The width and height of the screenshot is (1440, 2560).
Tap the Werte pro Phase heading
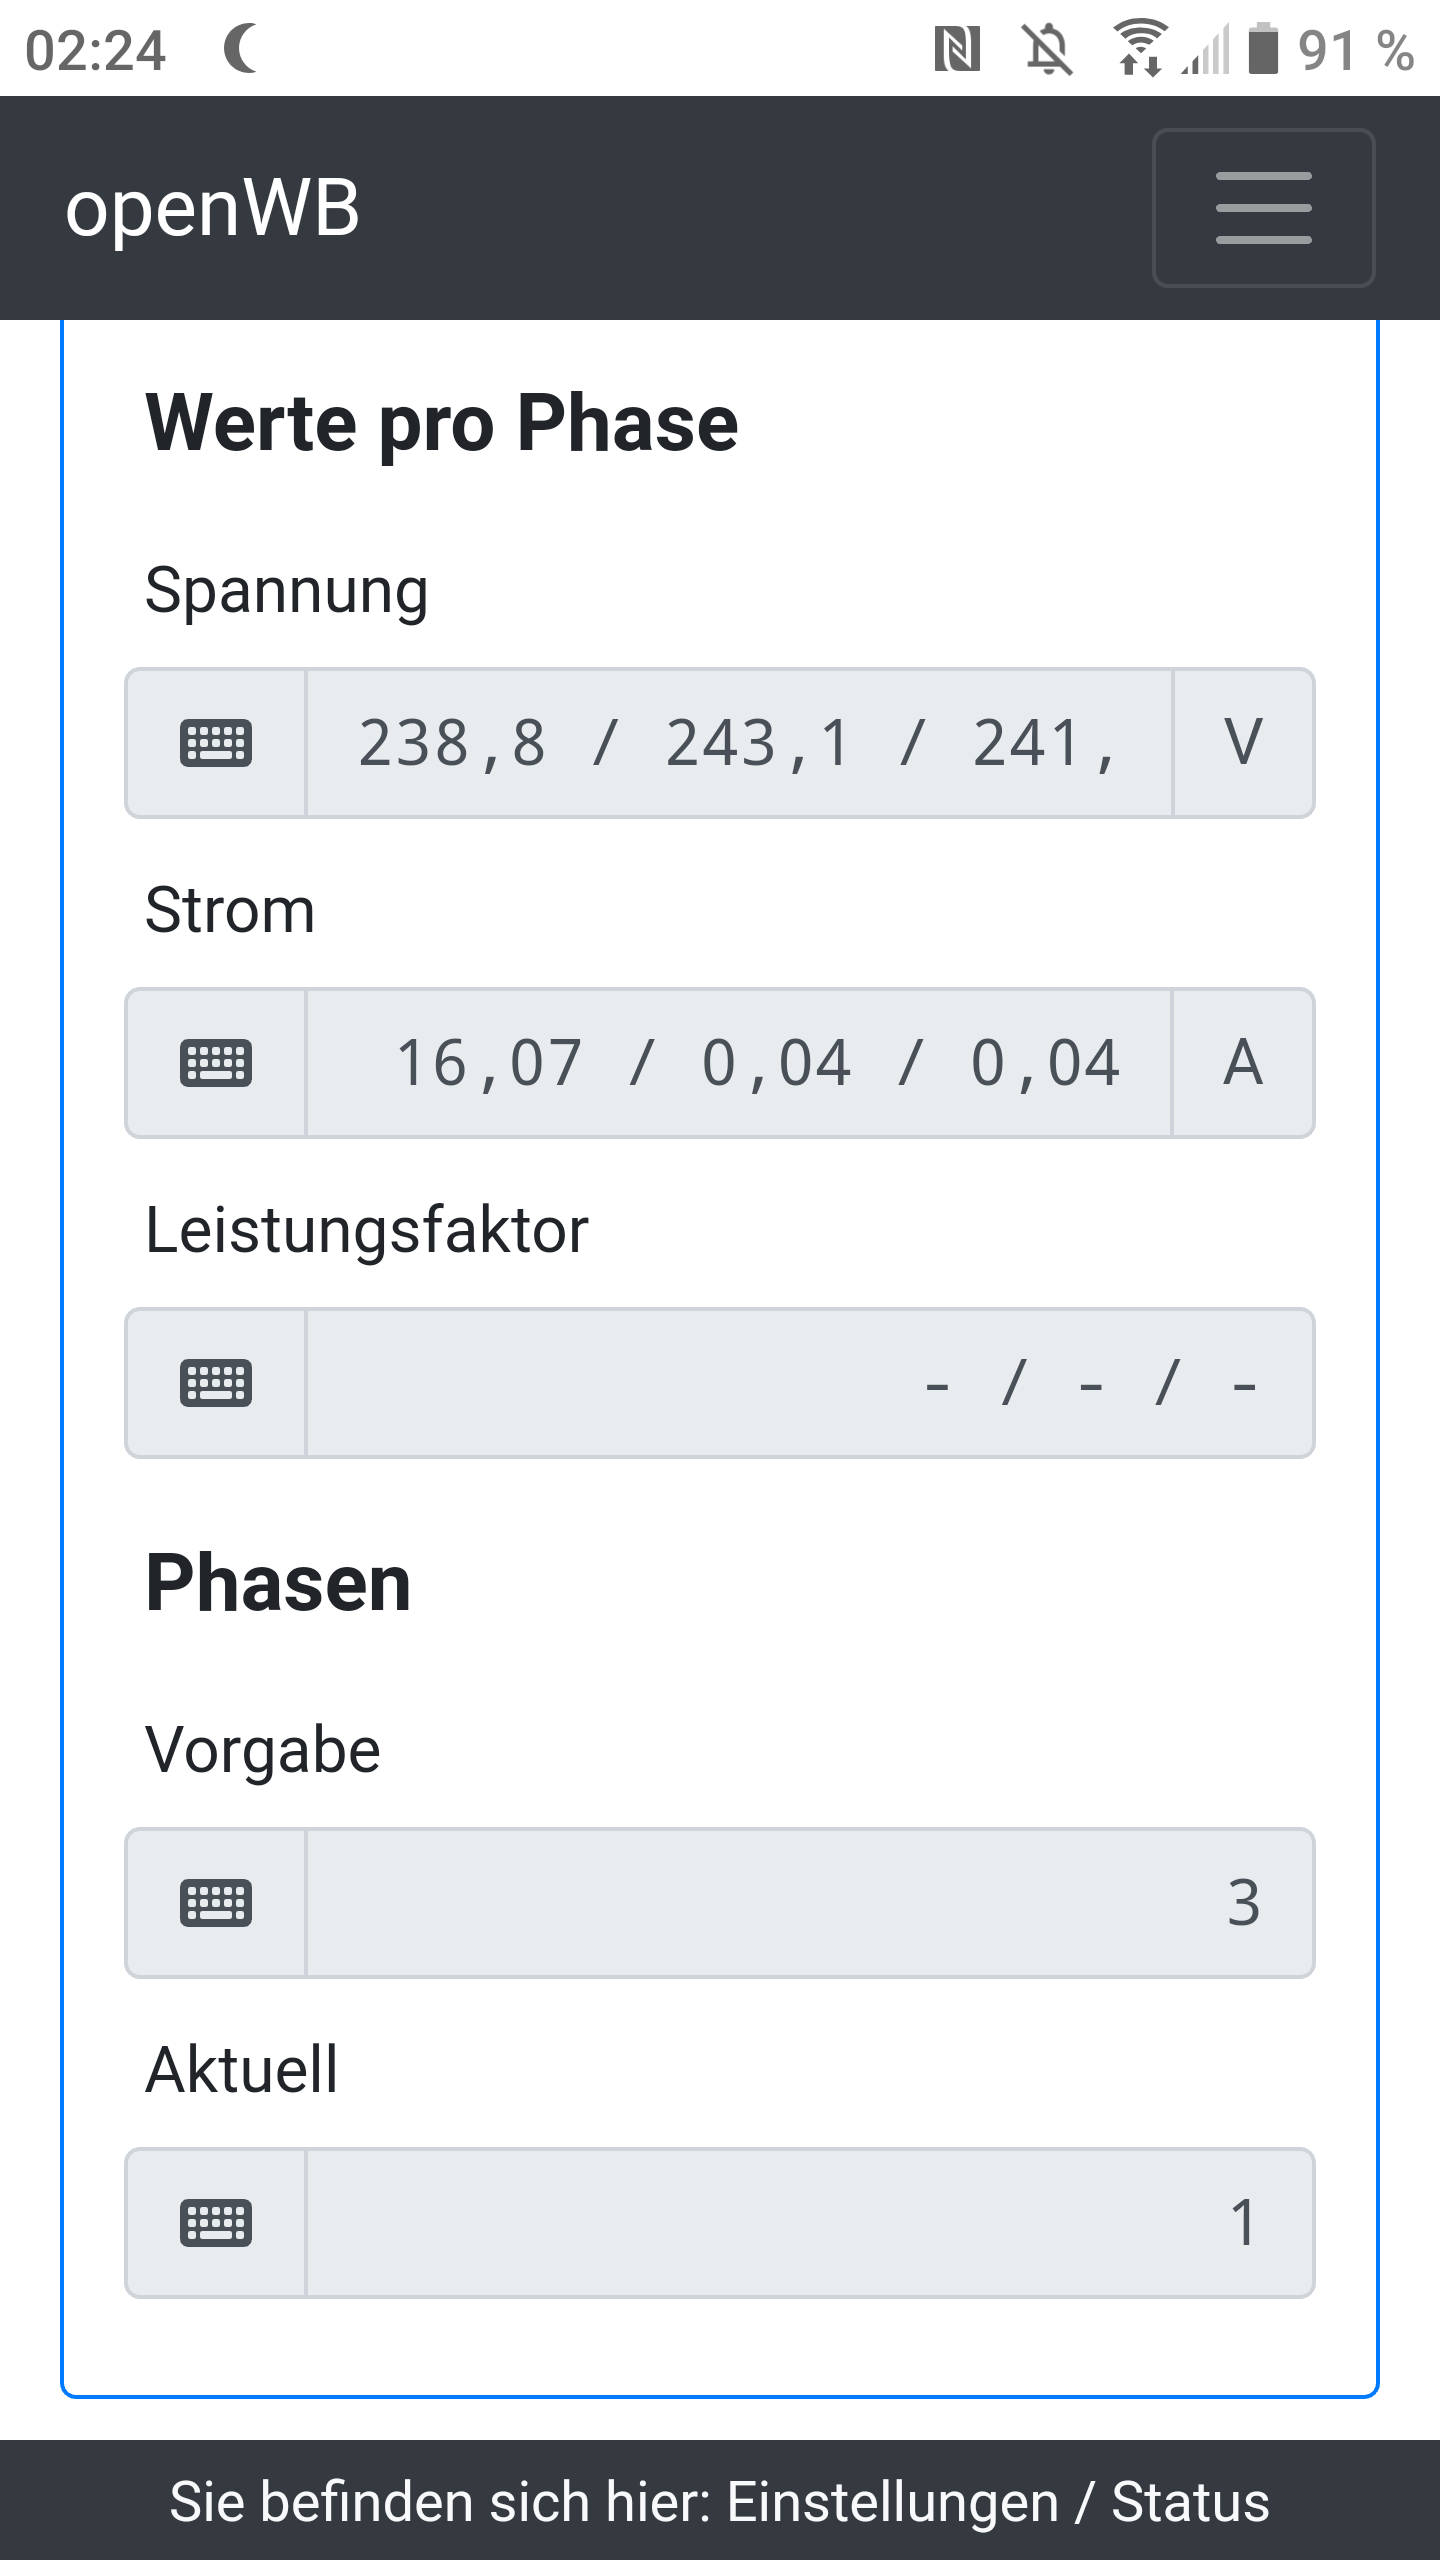442,423
